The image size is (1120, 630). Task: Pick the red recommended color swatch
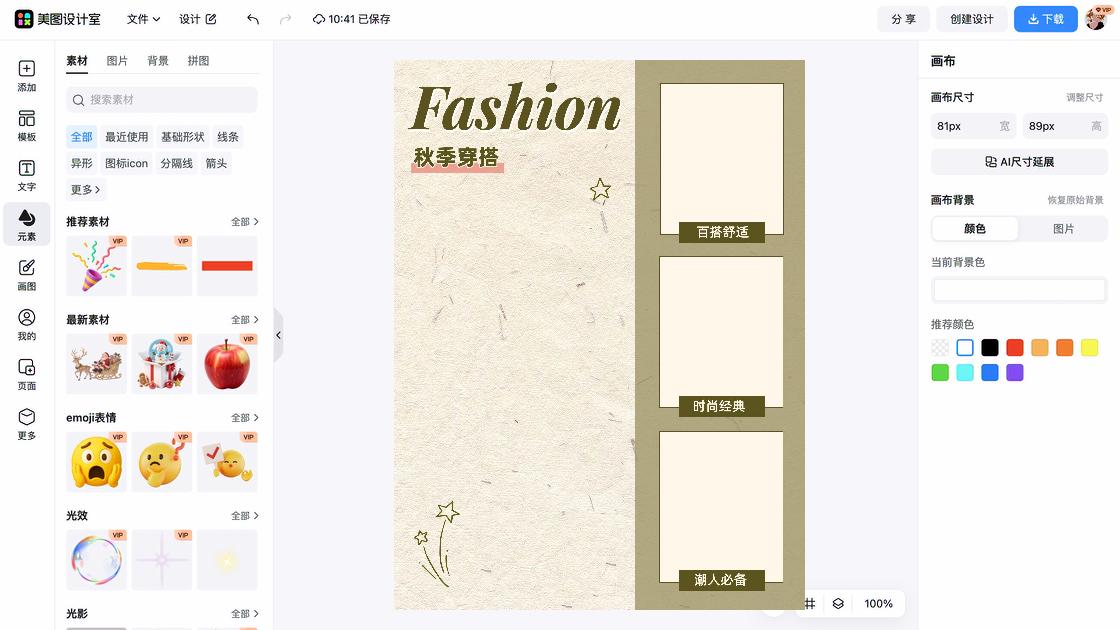pos(1014,348)
